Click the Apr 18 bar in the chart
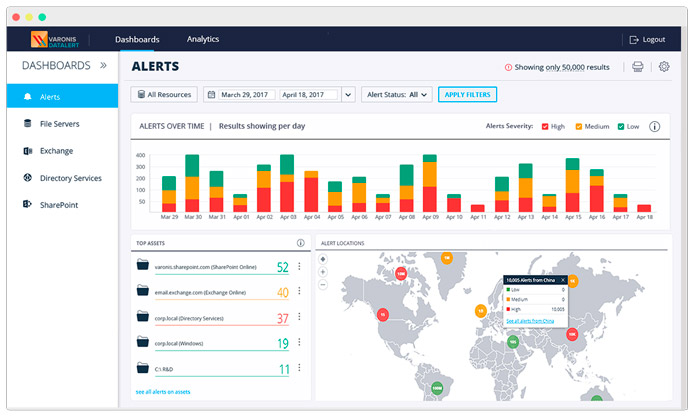The image size is (696, 418). 644,208
